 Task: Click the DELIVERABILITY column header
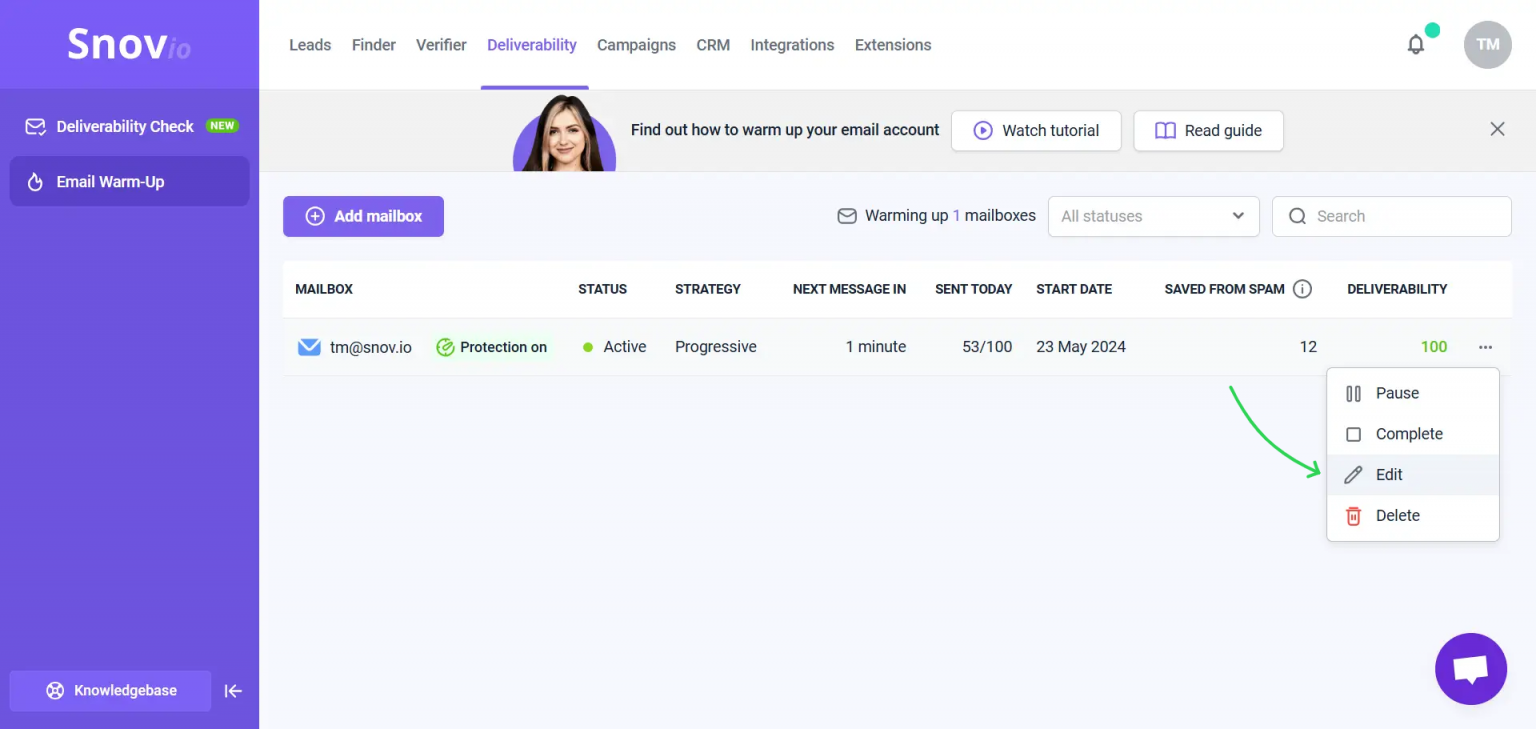click(1397, 289)
